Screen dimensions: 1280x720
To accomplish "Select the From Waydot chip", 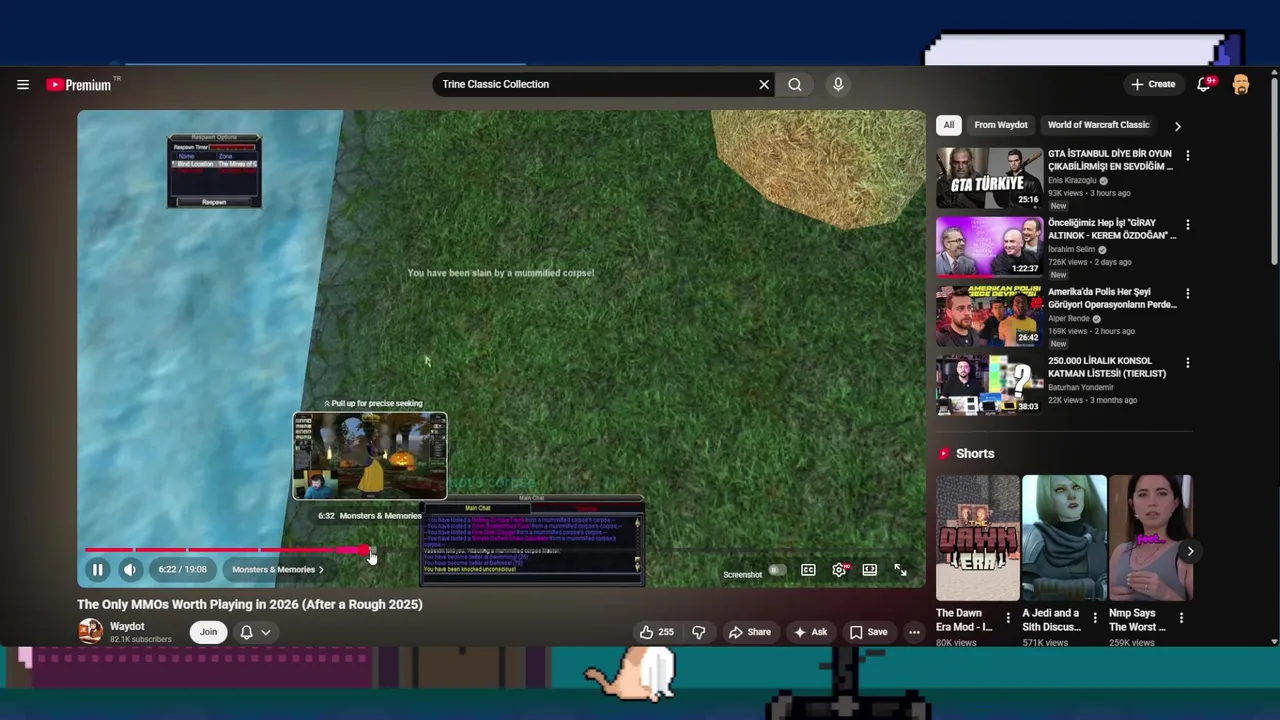I will (x=1001, y=125).
